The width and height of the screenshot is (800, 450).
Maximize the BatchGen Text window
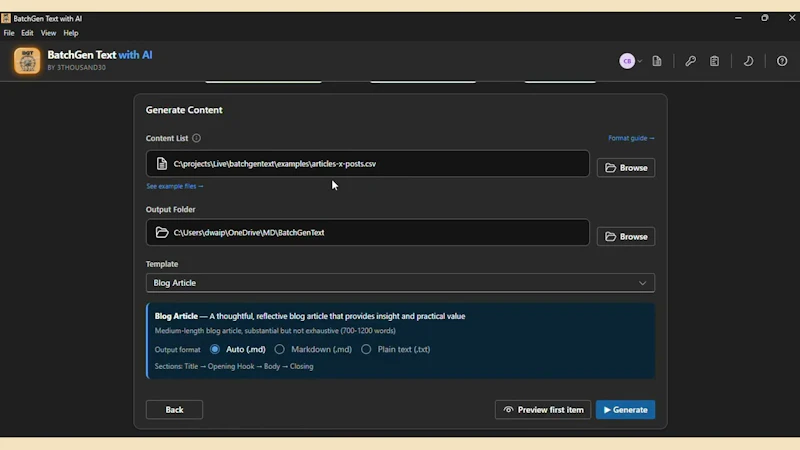tap(765, 18)
